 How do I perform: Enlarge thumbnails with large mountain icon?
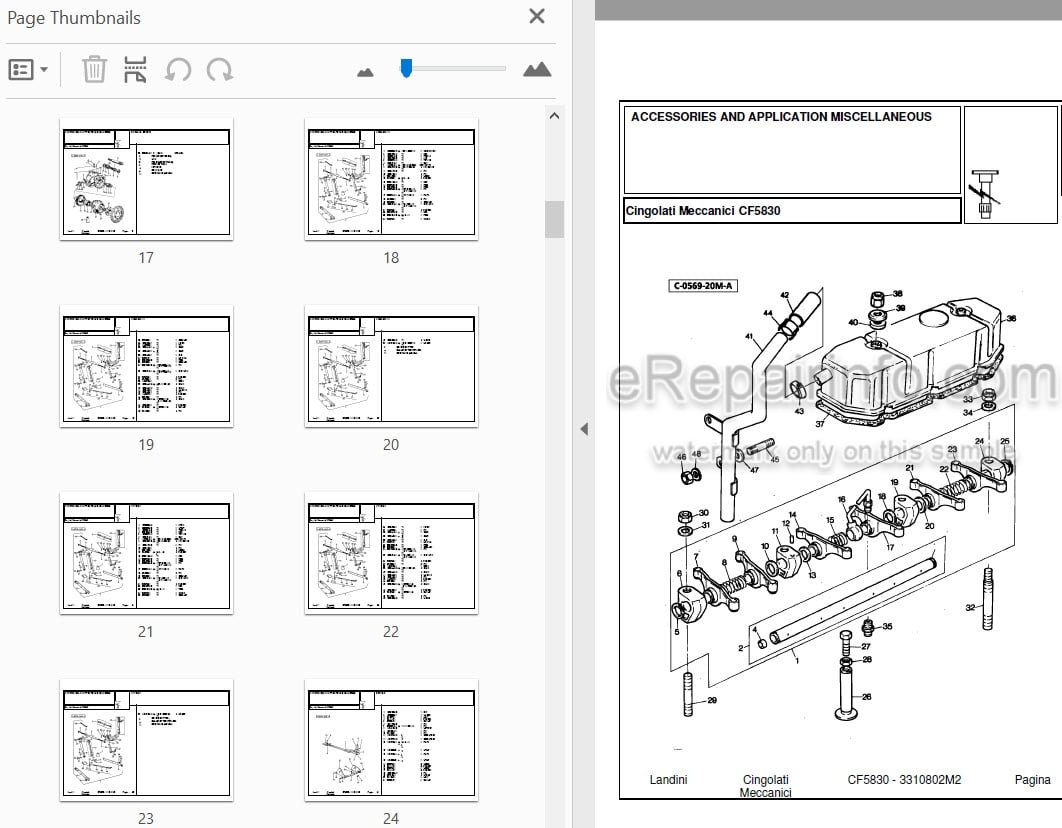tap(537, 69)
